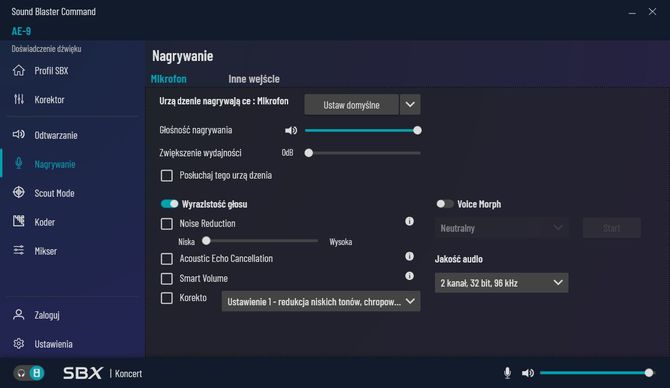Click the Koder icon in the sidebar
The image size is (670, 388).
pyautogui.click(x=19, y=221)
